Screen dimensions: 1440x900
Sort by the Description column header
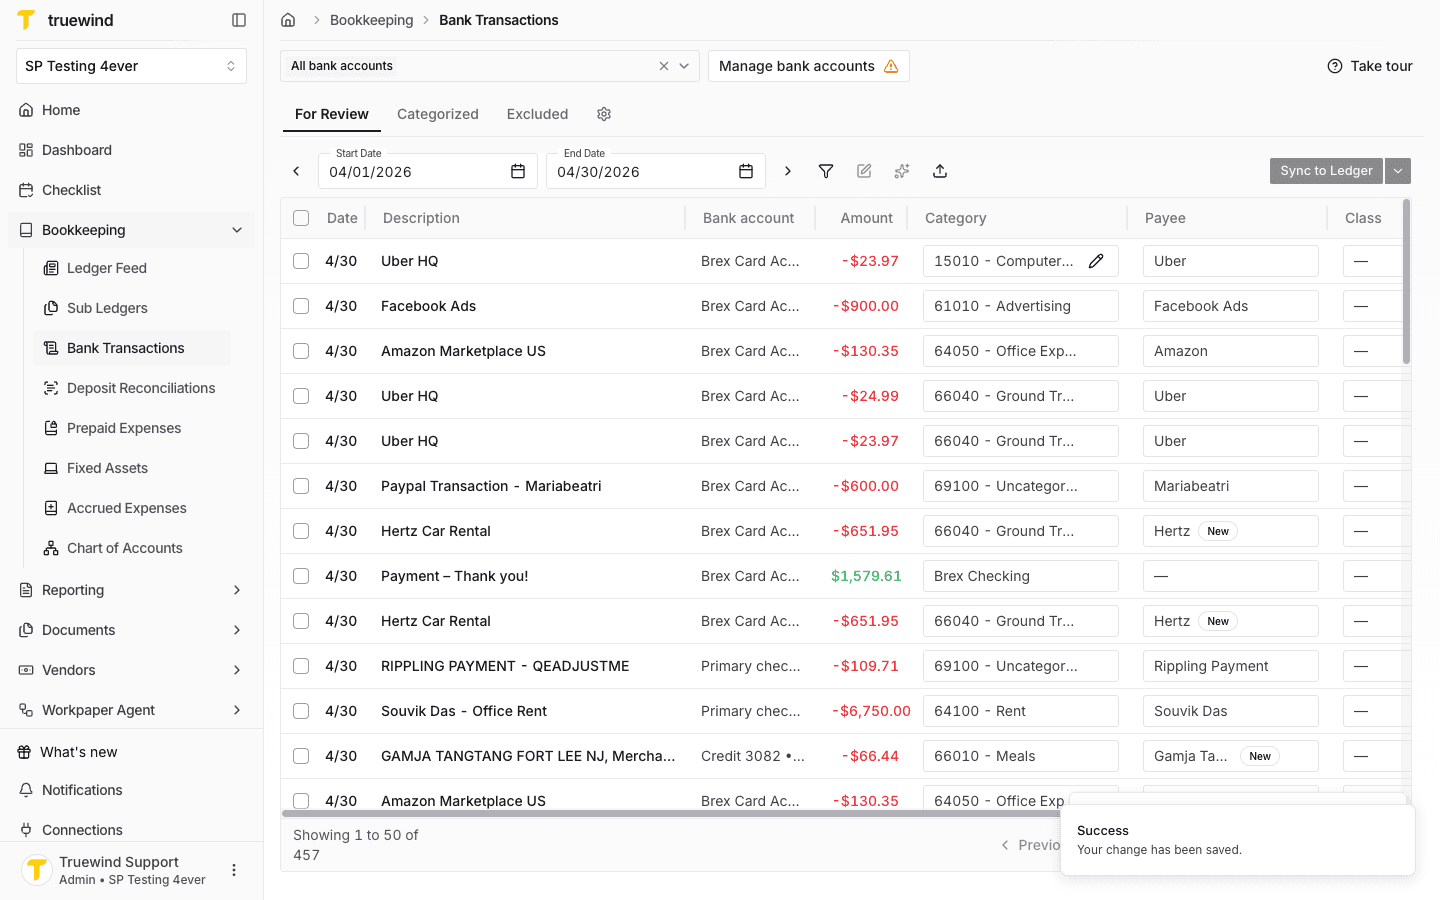[421, 218]
